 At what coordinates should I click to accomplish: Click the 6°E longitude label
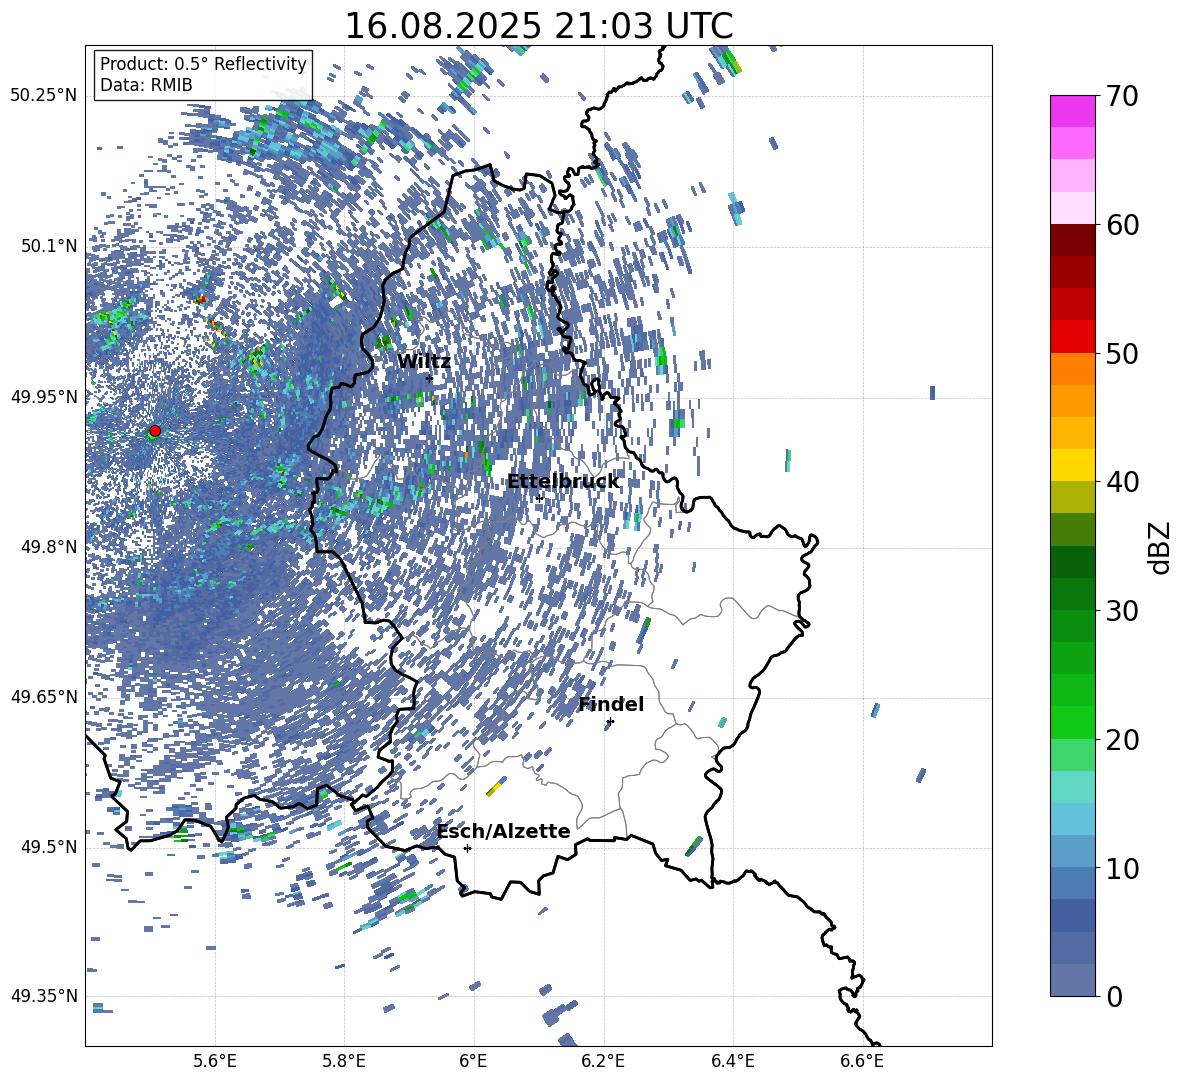[473, 1061]
